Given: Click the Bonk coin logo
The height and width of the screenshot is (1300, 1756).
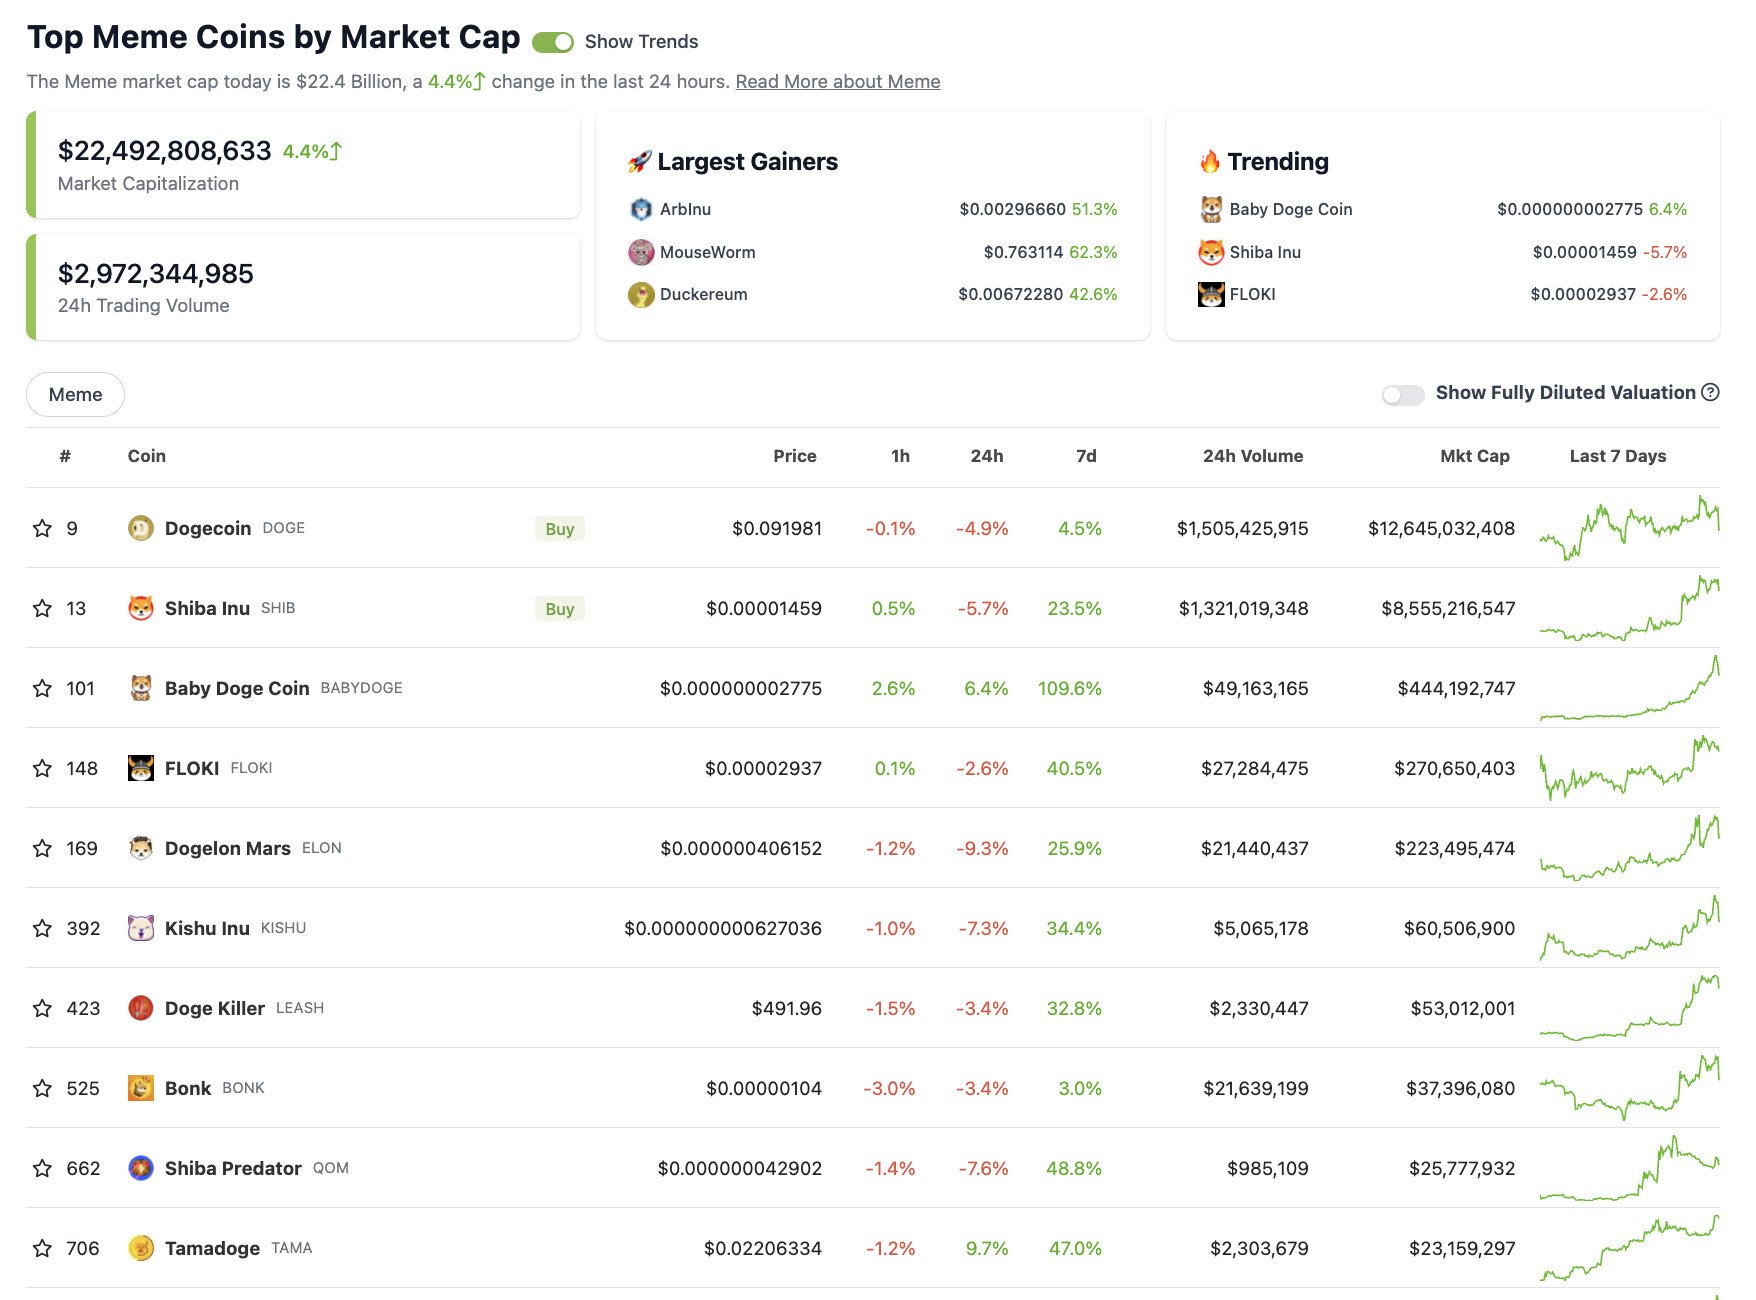Looking at the screenshot, I should [141, 1088].
